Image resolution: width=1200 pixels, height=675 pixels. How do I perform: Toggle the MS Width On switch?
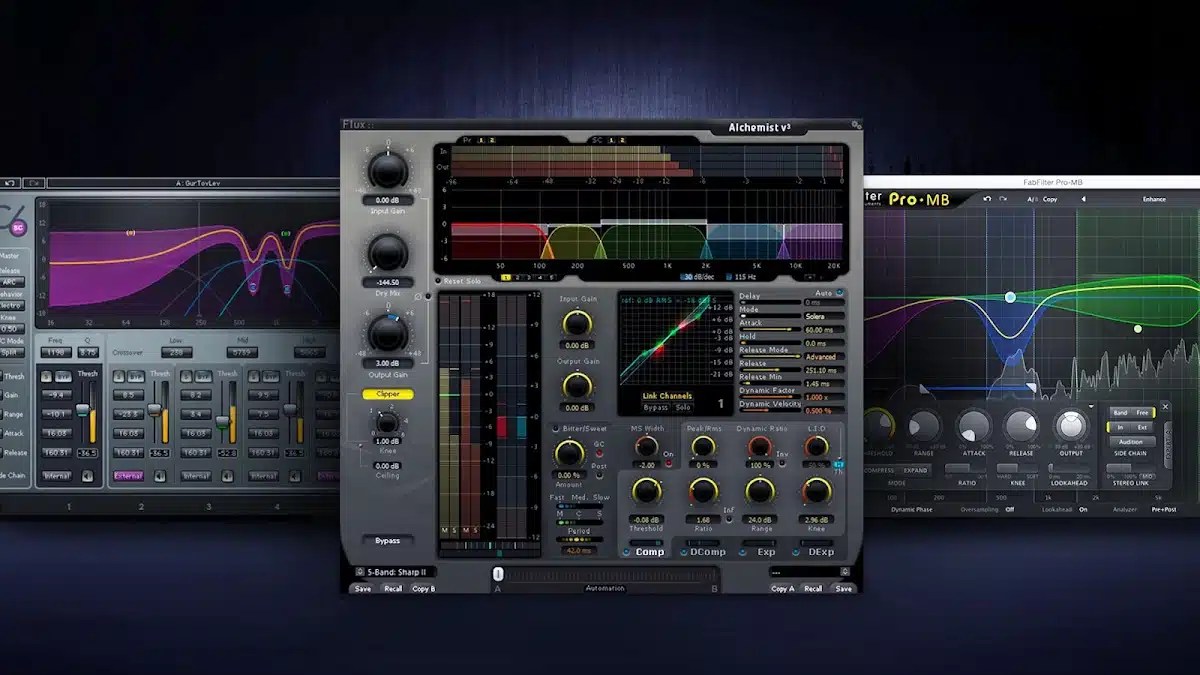pos(668,461)
